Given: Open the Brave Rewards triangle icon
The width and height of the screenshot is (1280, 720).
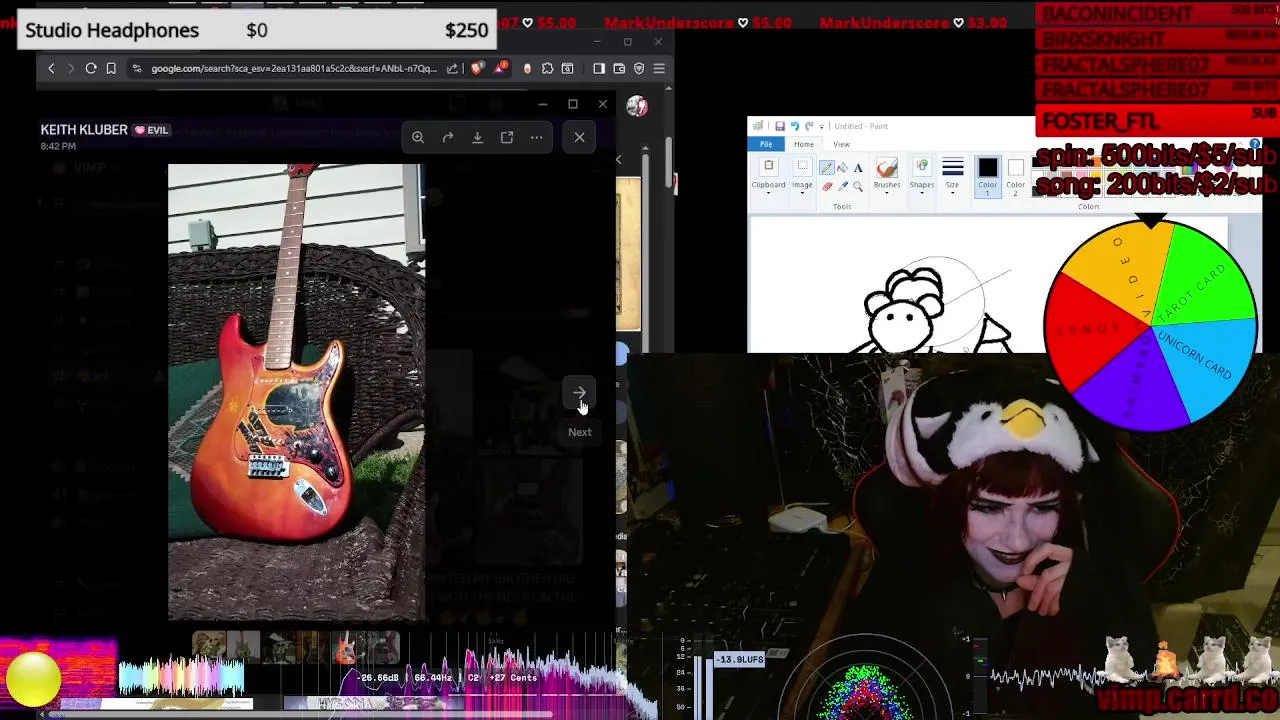Looking at the screenshot, I should (x=501, y=68).
